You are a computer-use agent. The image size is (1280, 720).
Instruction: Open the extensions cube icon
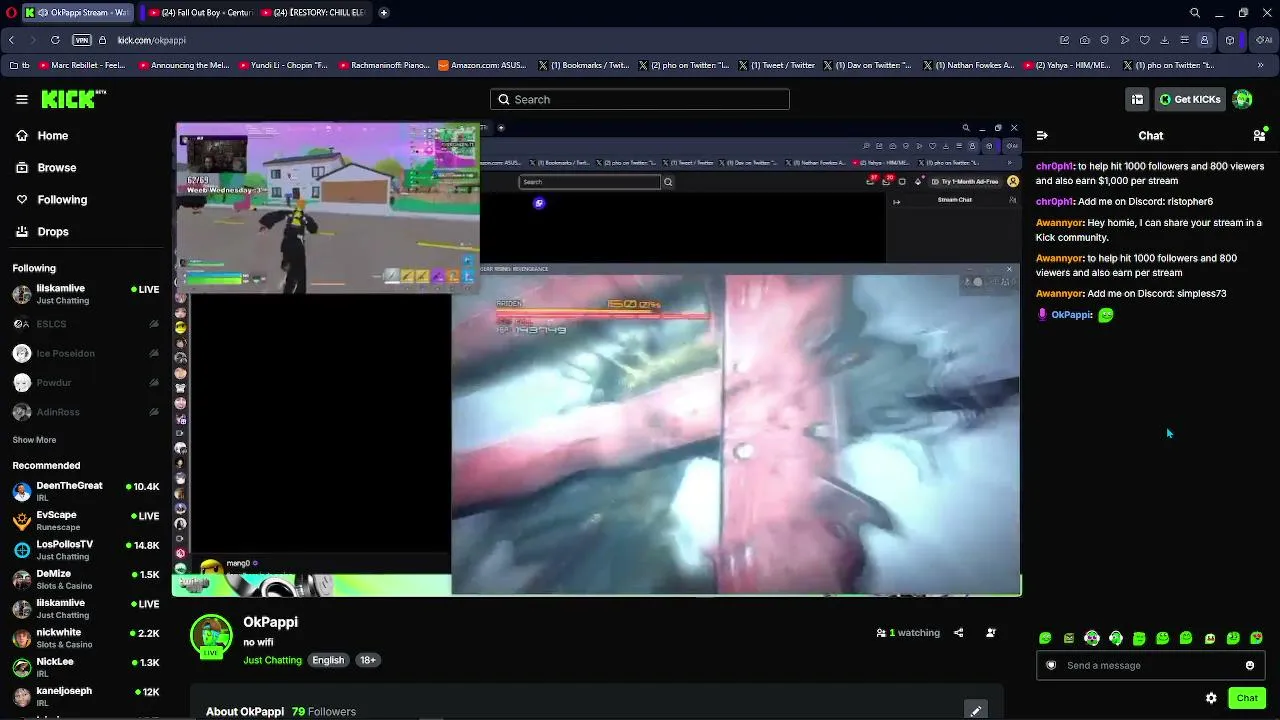click(x=1230, y=40)
